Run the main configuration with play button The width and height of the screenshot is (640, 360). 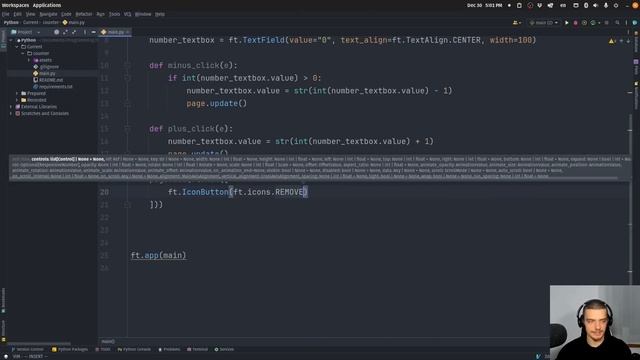click(567, 23)
